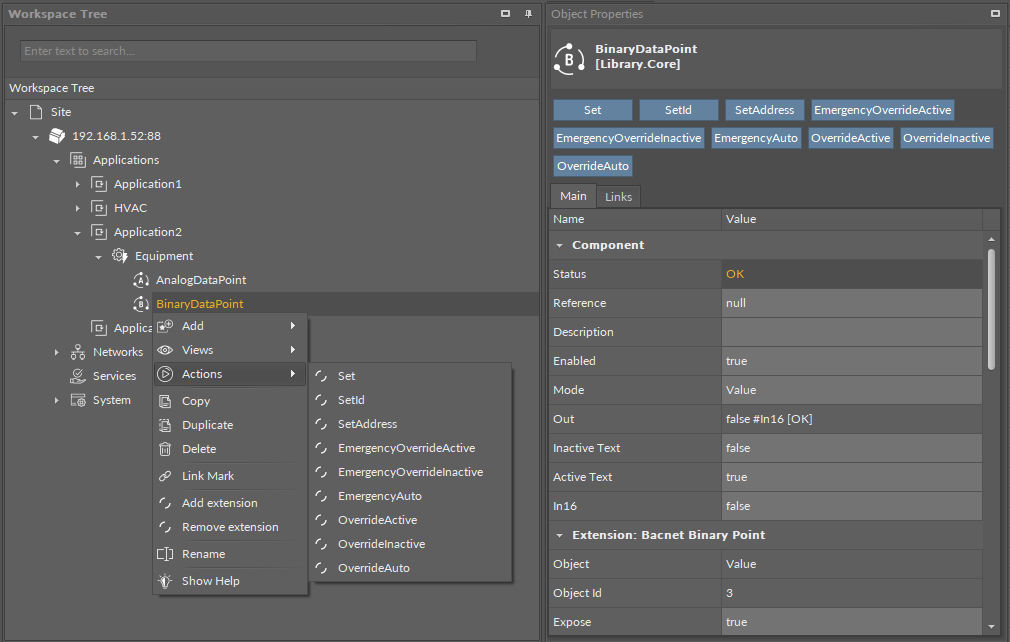Choose OverrideActive from the Actions submenu
Screen dimensions: 1010x642
[377, 520]
